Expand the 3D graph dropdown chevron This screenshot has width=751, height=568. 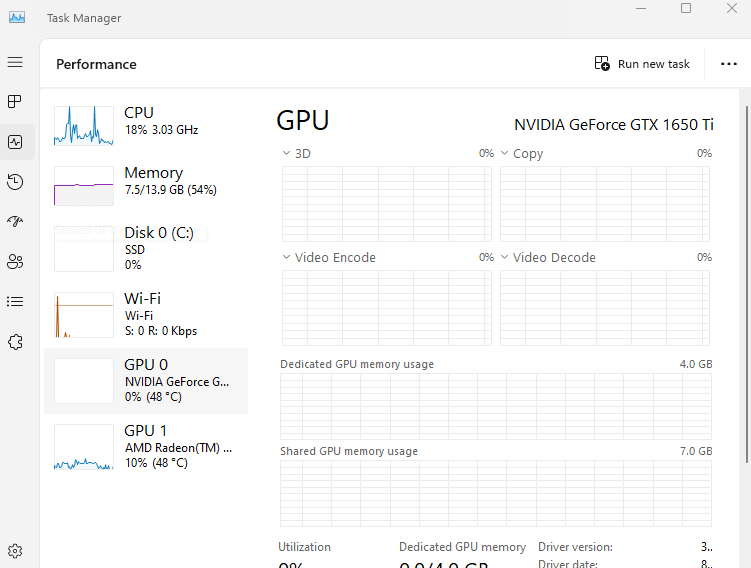click(287, 154)
